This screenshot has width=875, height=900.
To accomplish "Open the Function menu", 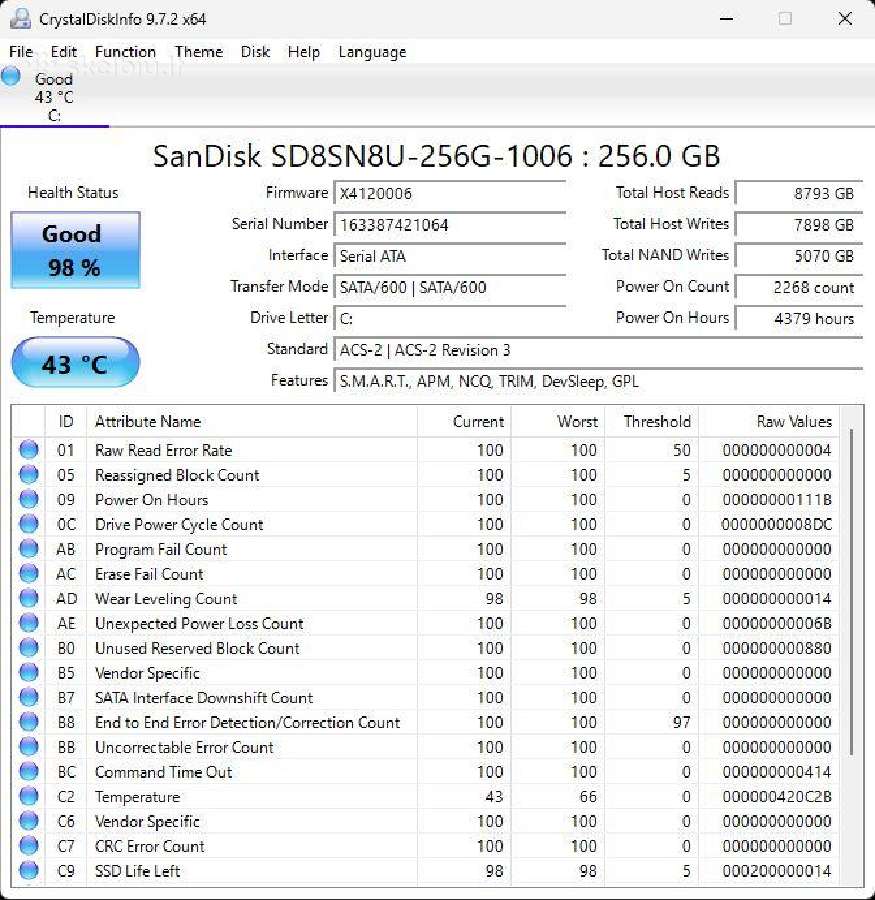I will click(x=125, y=52).
